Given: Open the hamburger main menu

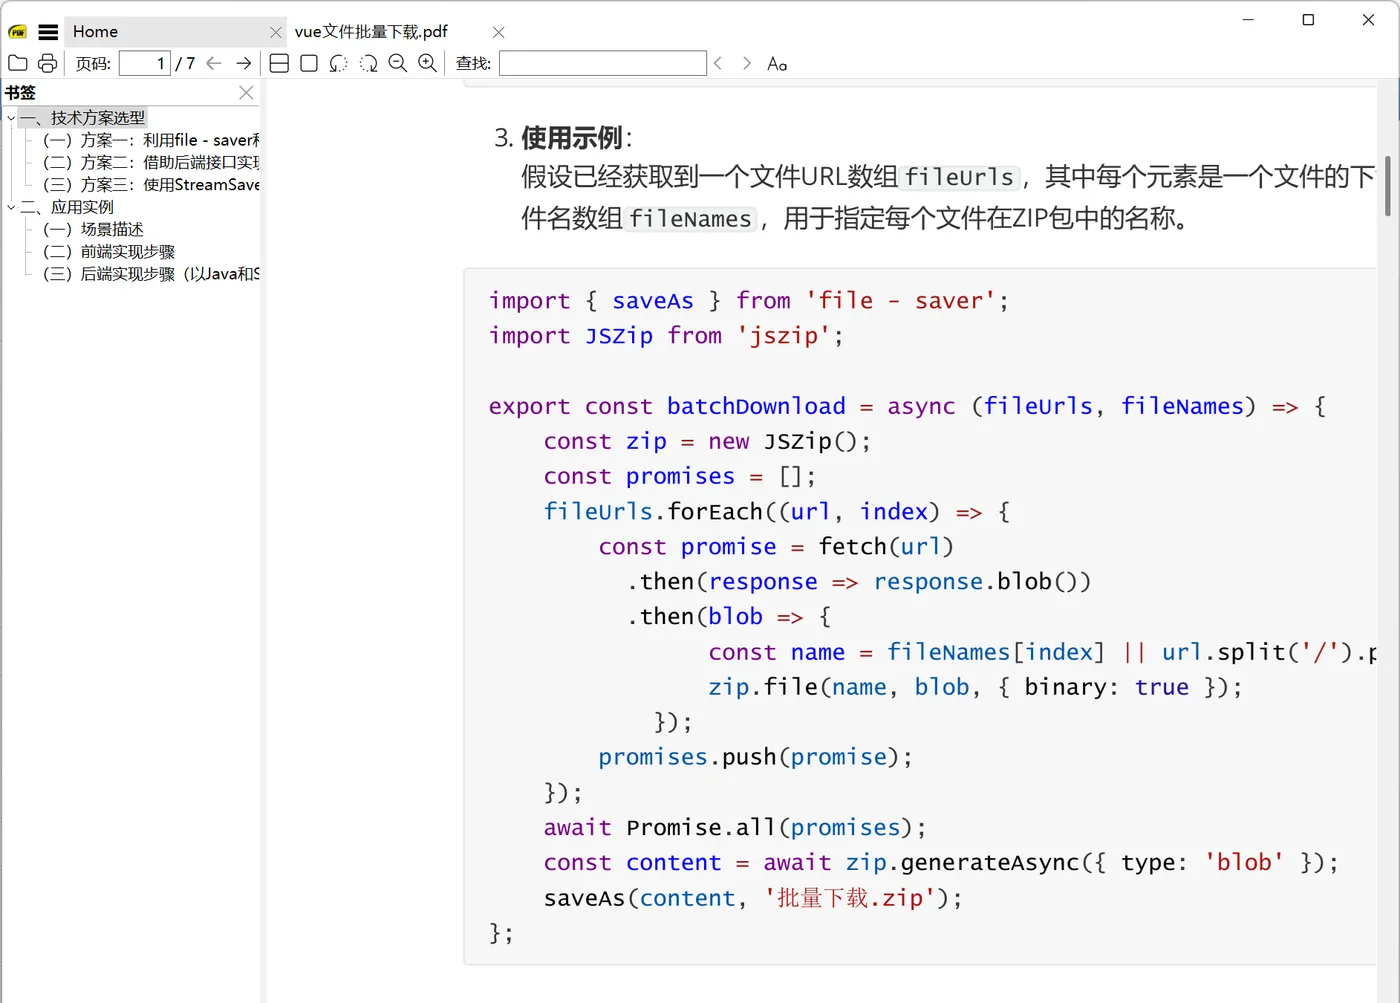Looking at the screenshot, I should [x=48, y=32].
